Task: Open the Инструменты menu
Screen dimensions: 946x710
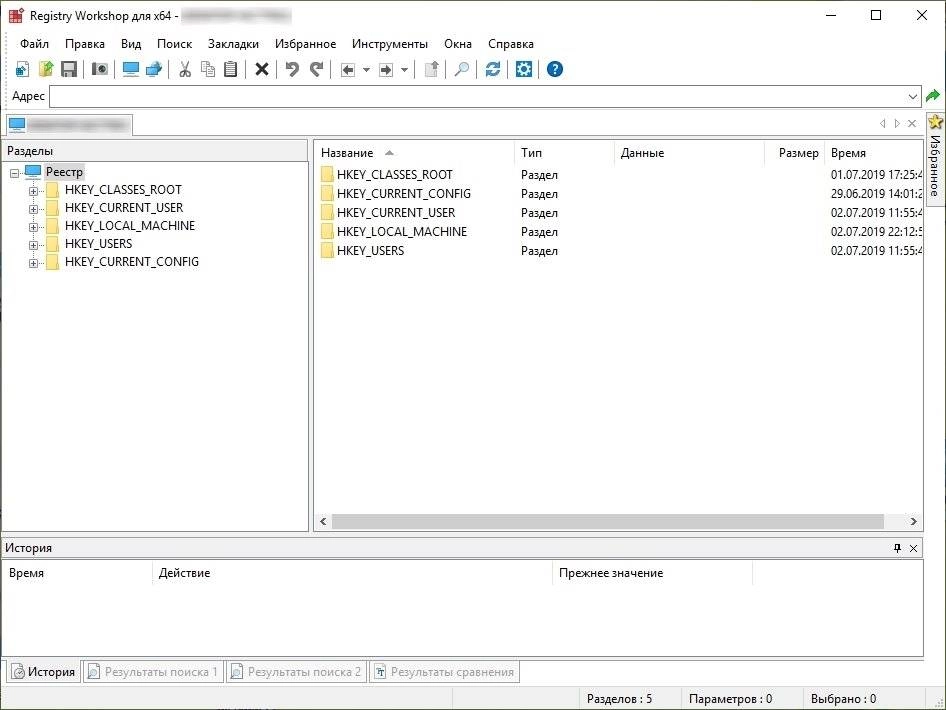Action: (390, 43)
